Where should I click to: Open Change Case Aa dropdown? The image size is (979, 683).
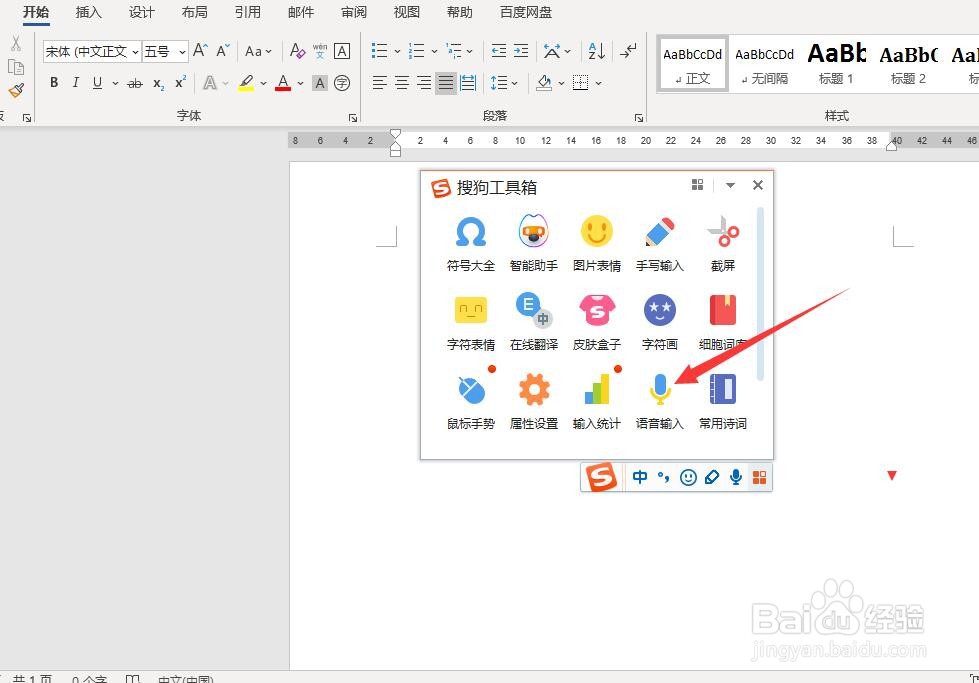258,51
